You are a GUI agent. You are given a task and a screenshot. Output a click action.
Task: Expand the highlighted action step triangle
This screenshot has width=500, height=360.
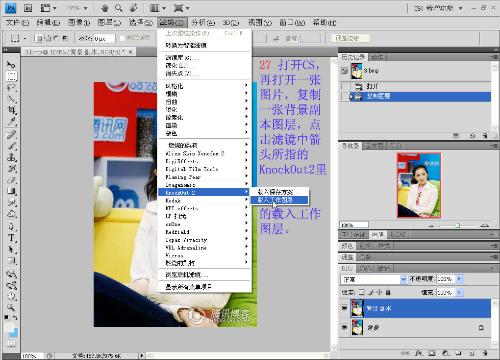pos(351,96)
